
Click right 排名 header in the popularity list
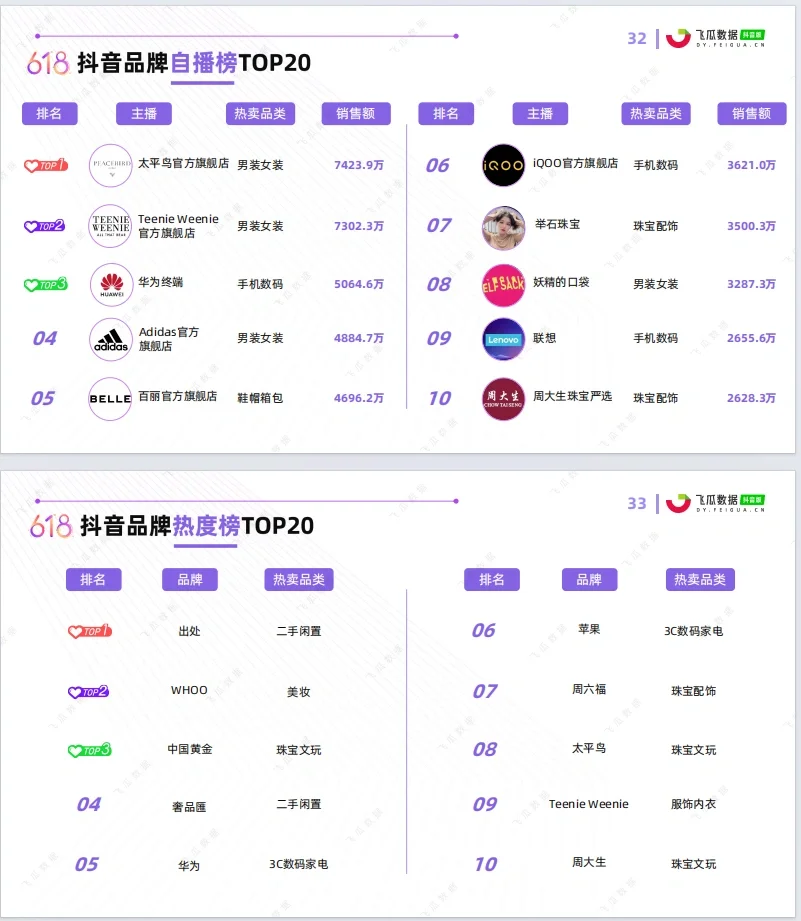492,580
